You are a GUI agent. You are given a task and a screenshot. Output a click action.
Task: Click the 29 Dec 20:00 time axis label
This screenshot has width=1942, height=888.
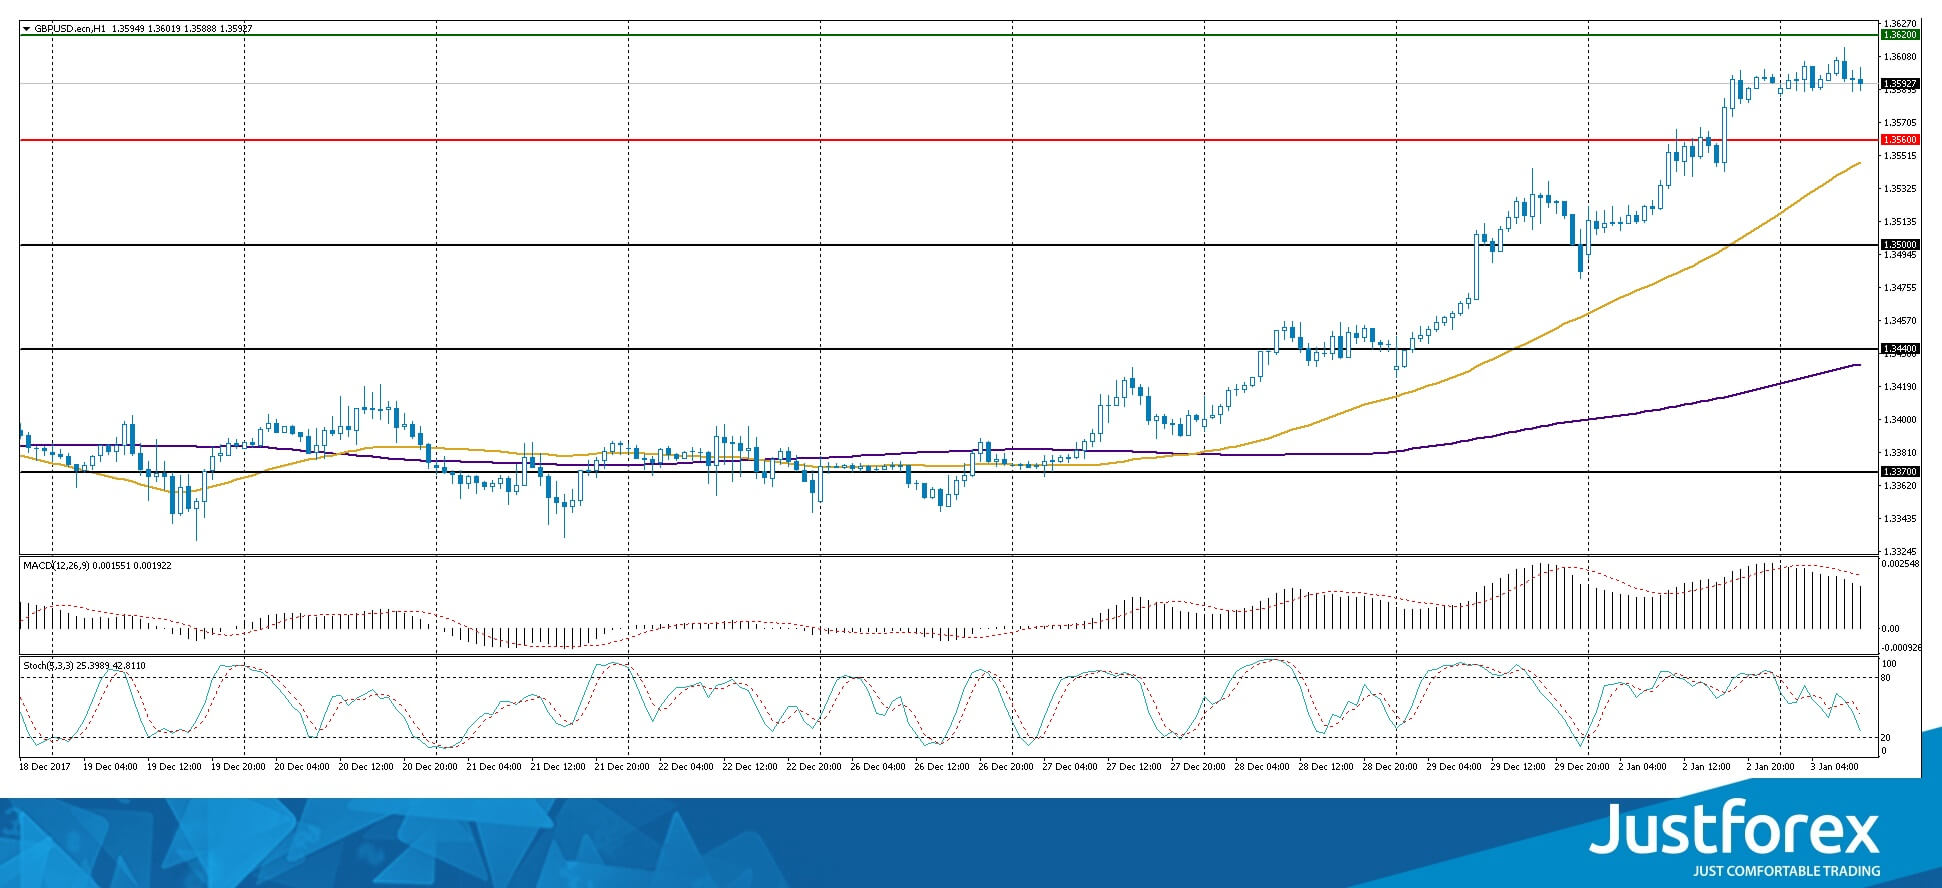[x=1582, y=767]
